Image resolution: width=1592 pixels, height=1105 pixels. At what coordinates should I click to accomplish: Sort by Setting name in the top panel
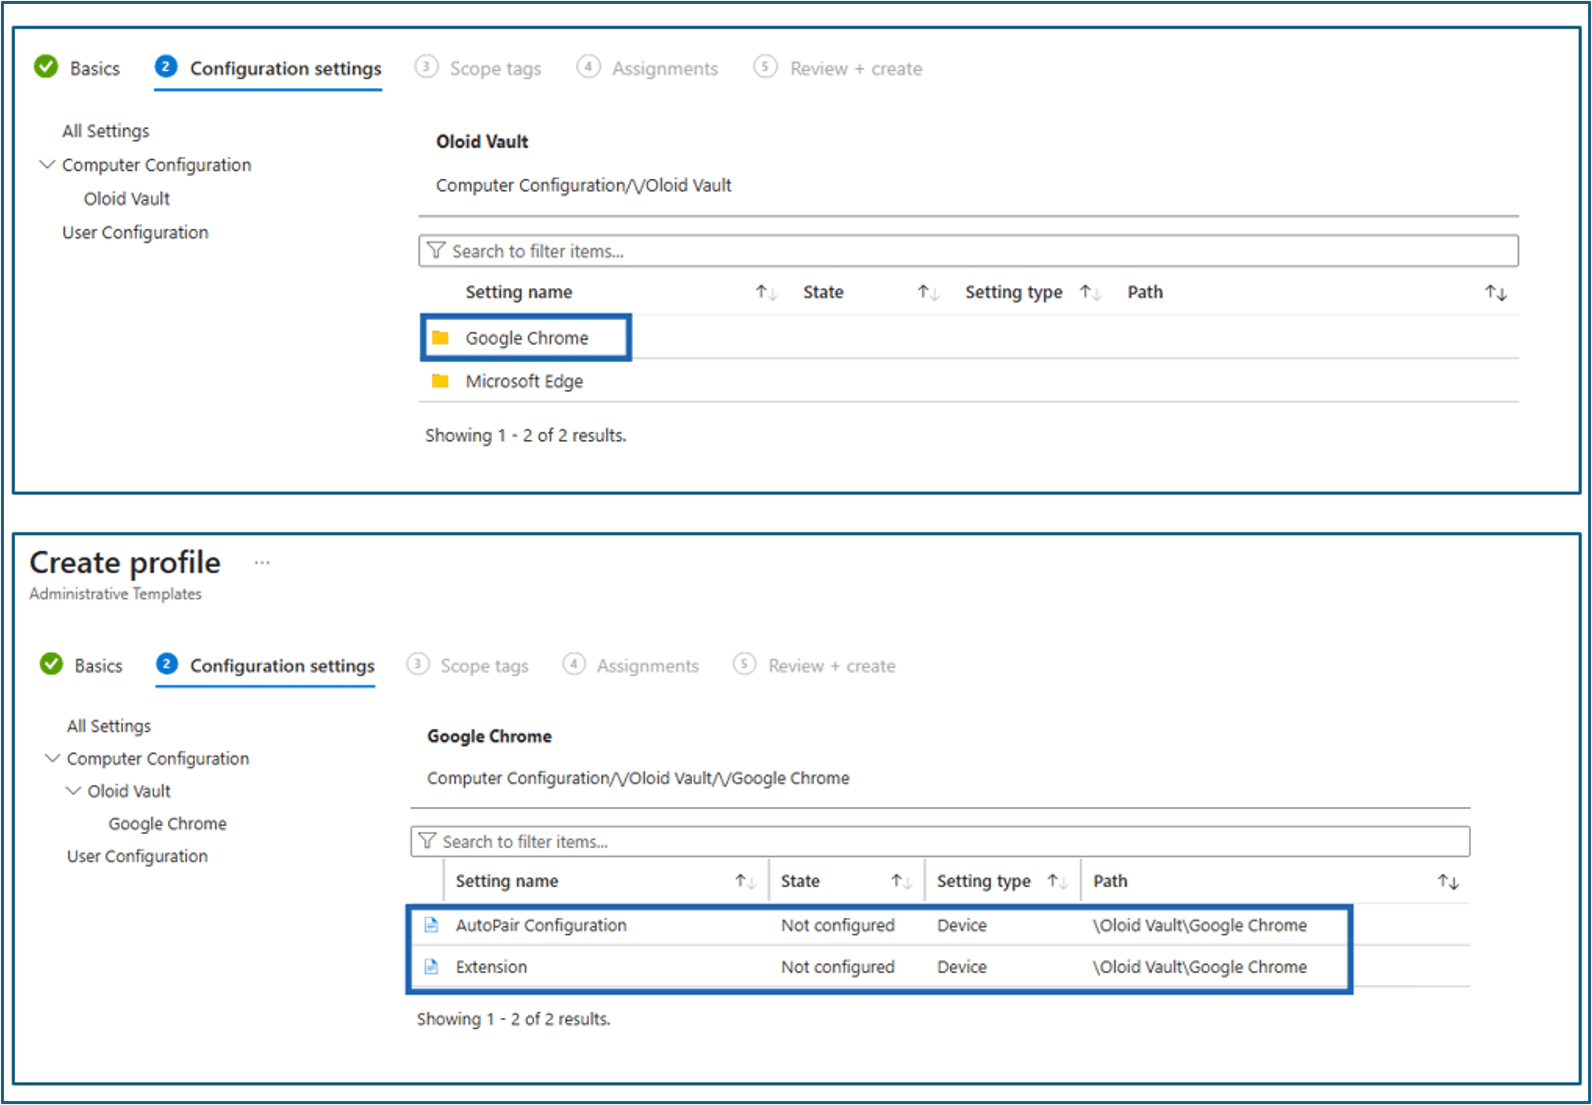tap(766, 292)
